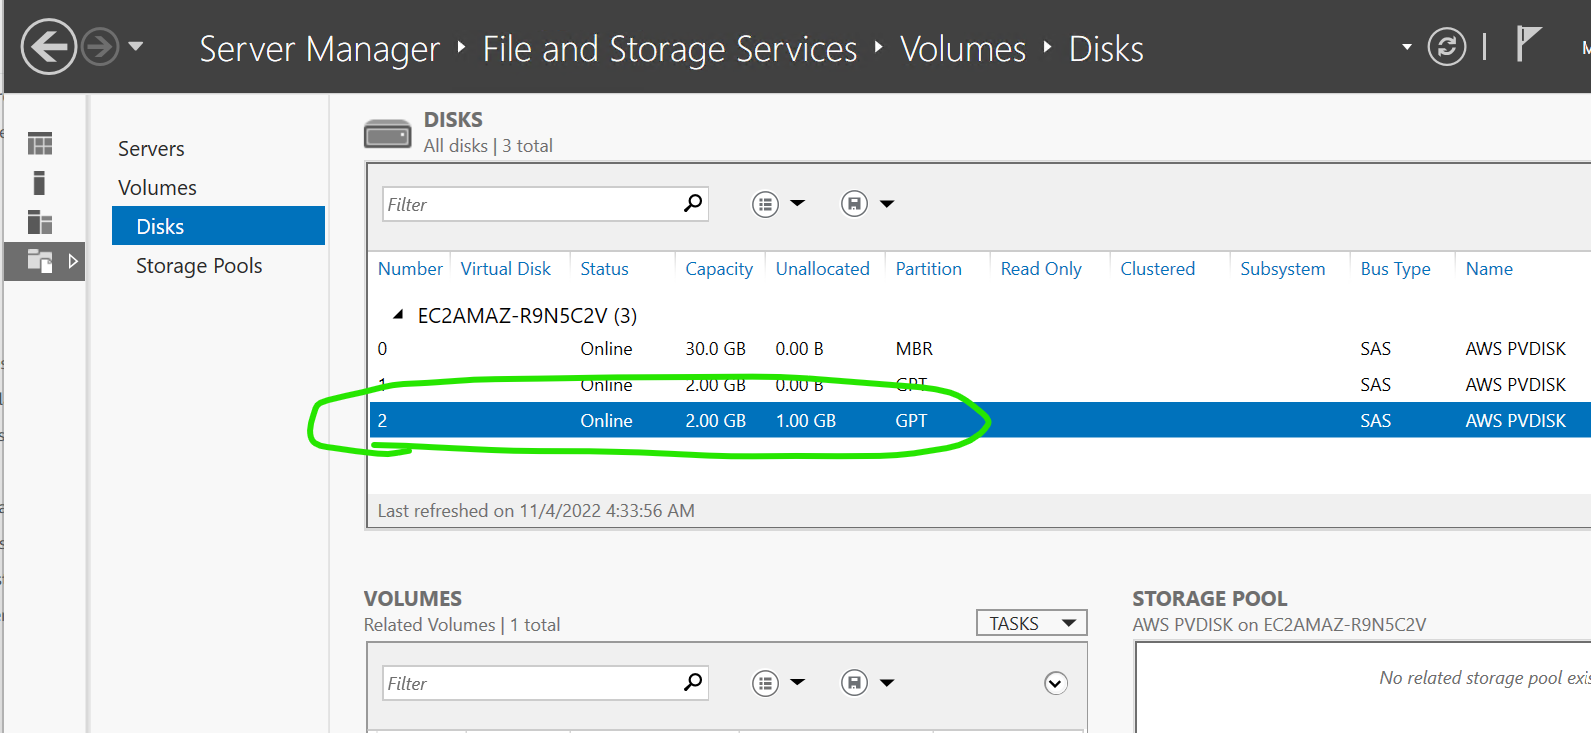Open navigation history dropdown arrow

[x=136, y=46]
